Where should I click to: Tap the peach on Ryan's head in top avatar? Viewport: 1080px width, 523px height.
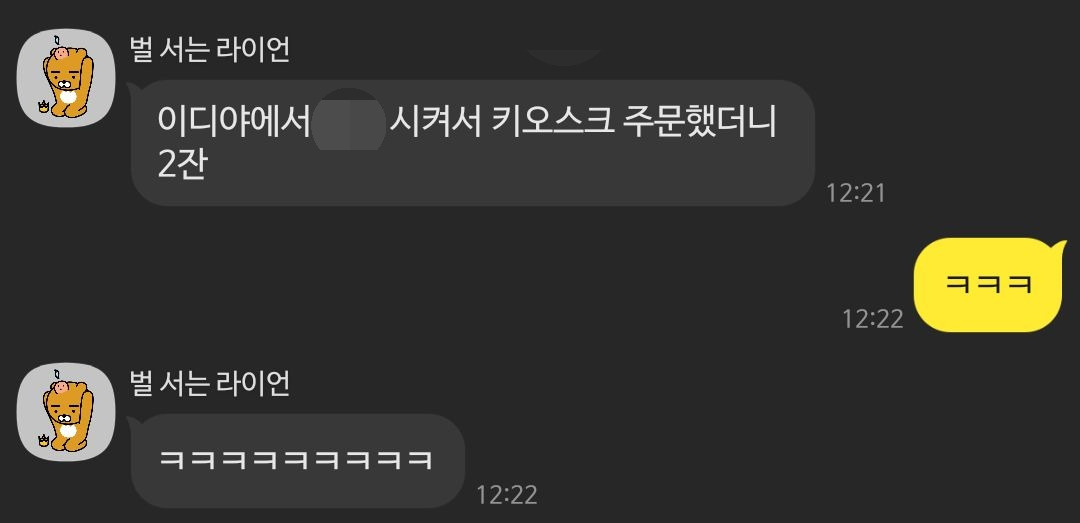(x=62, y=52)
